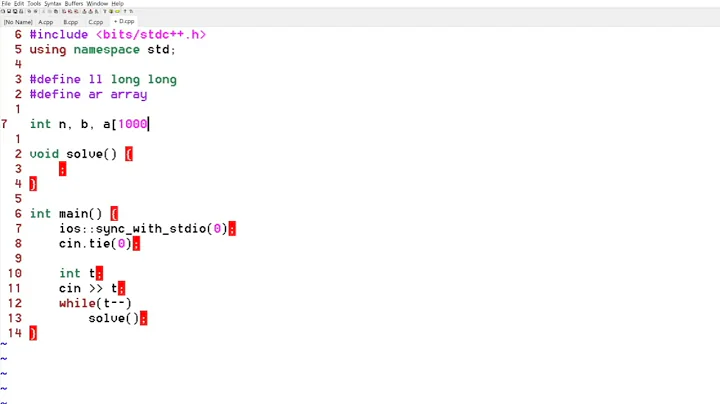The height and width of the screenshot is (404, 720).
Task: Switch to the B.cpp tab
Action: (71, 22)
